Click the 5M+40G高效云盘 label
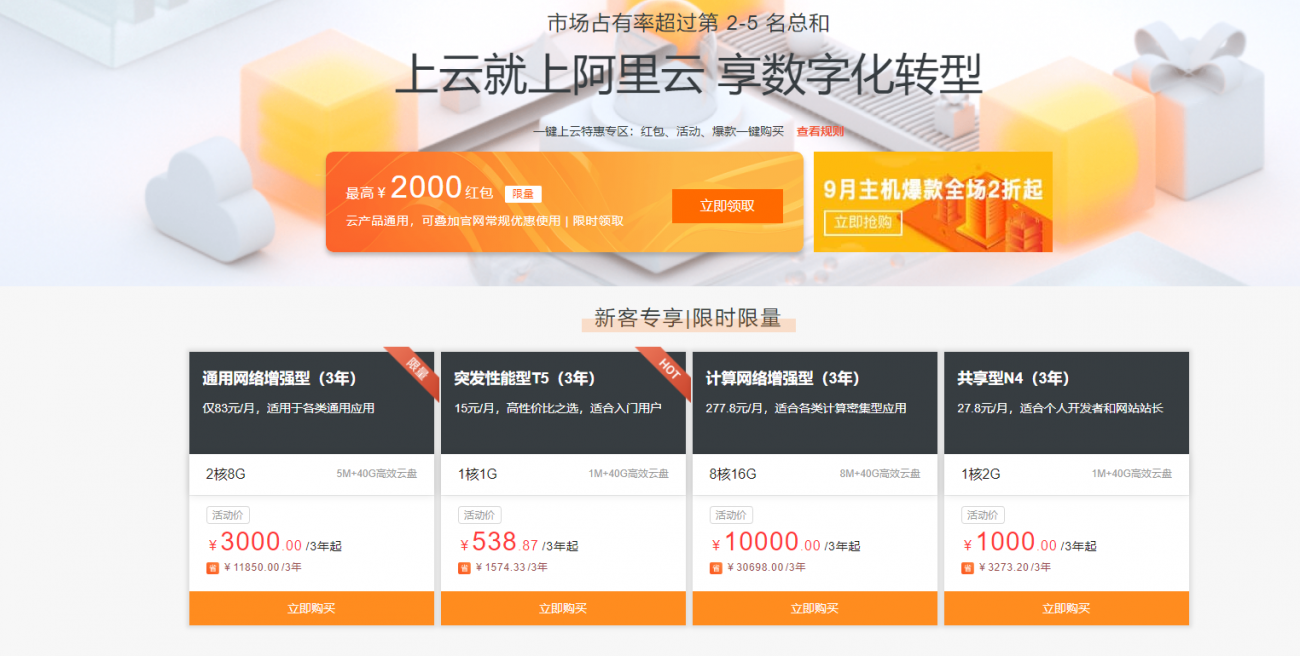Viewport: 1300px width, 656px height. click(x=377, y=474)
